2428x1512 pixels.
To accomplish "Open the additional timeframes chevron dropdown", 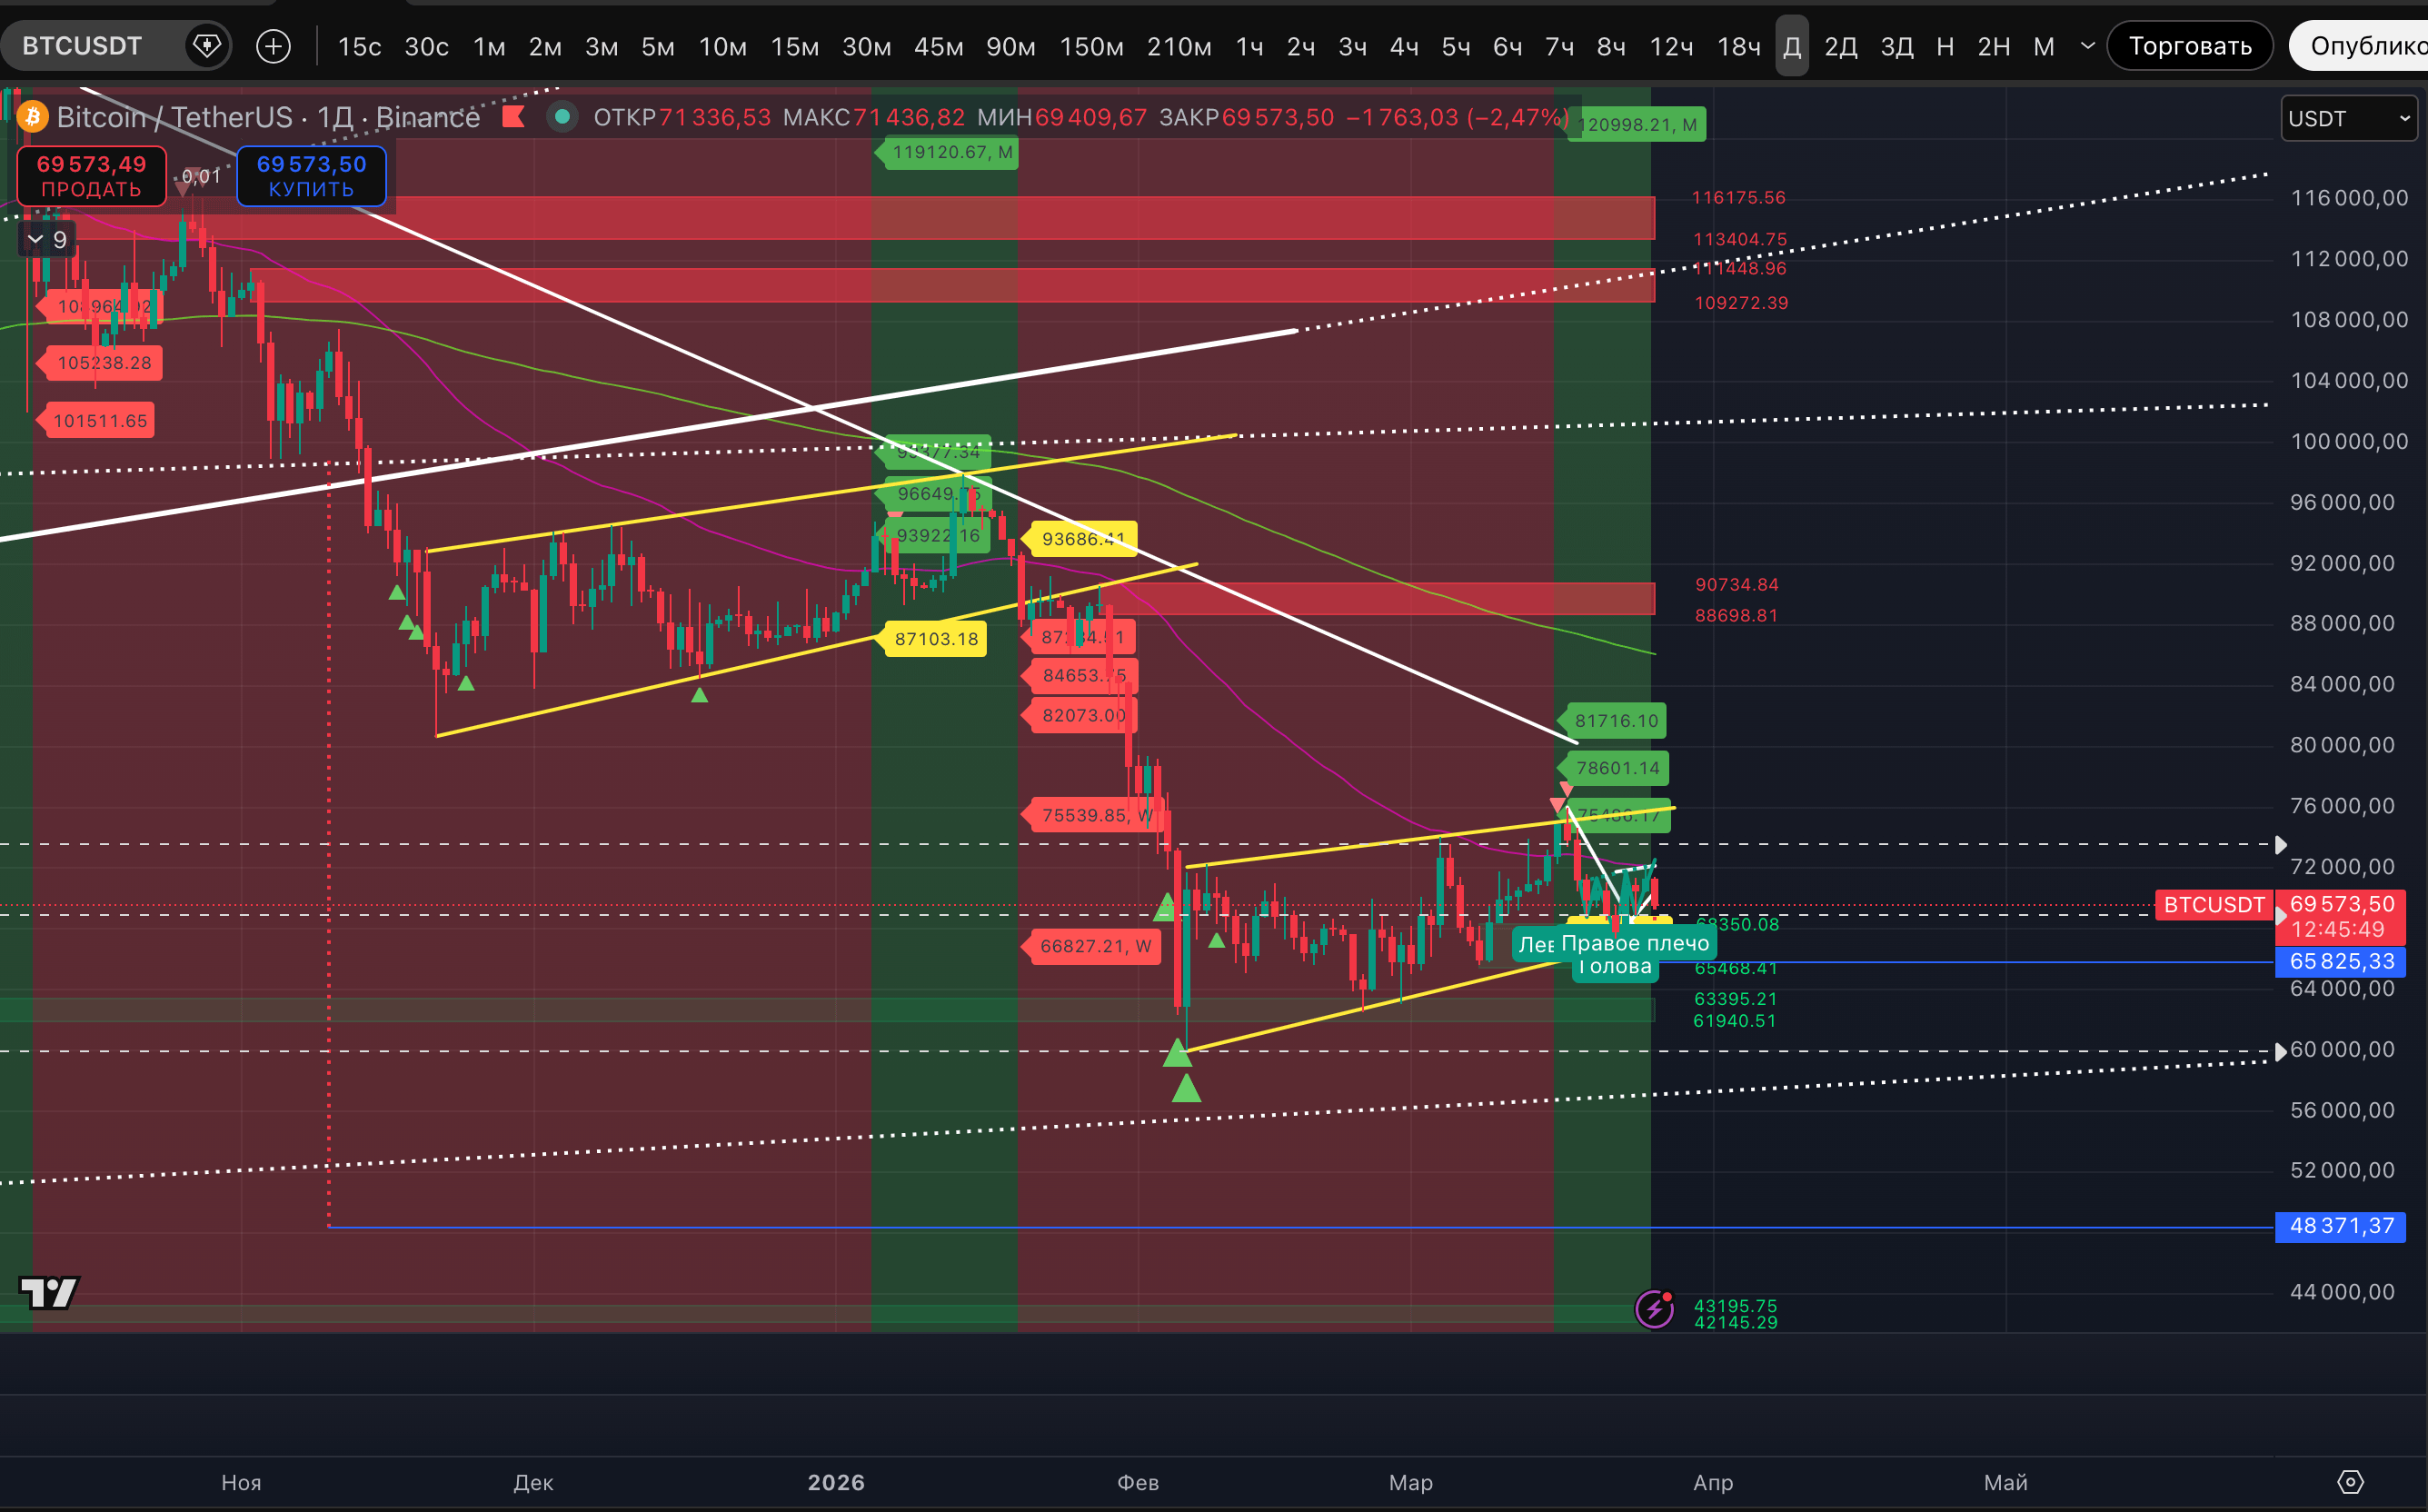I will point(2087,46).
